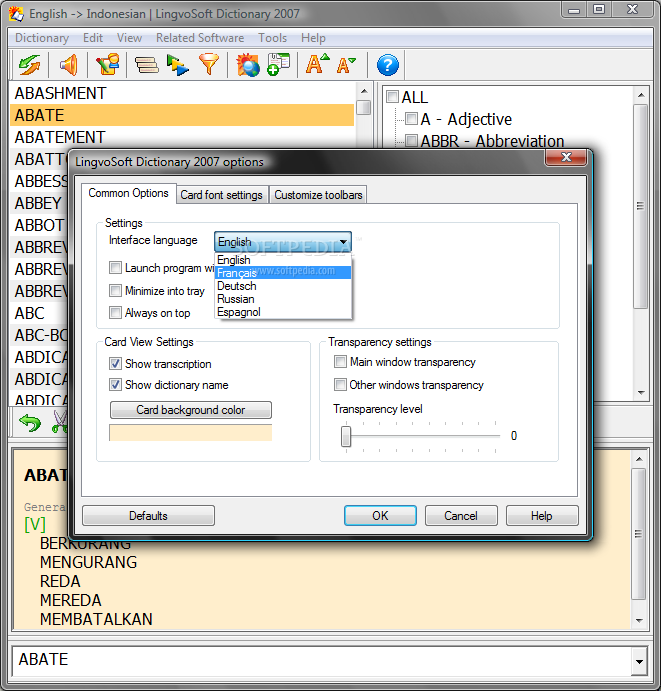Image resolution: width=661 pixels, height=691 pixels.
Task: Click word list scrollbar up arrow
Action: [364, 91]
